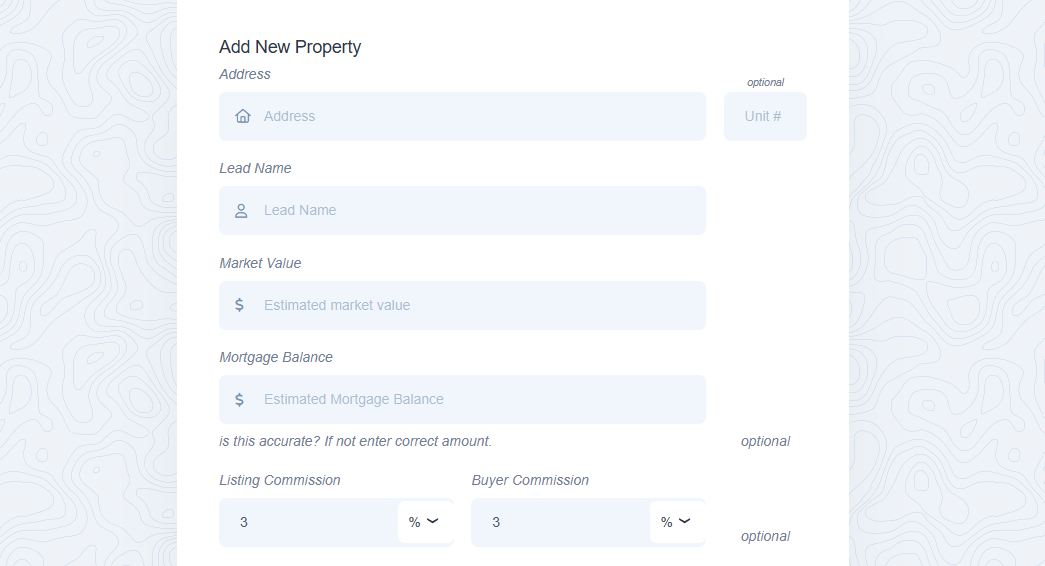Click into the Unit # field
The height and width of the screenshot is (566, 1045).
coord(764,116)
